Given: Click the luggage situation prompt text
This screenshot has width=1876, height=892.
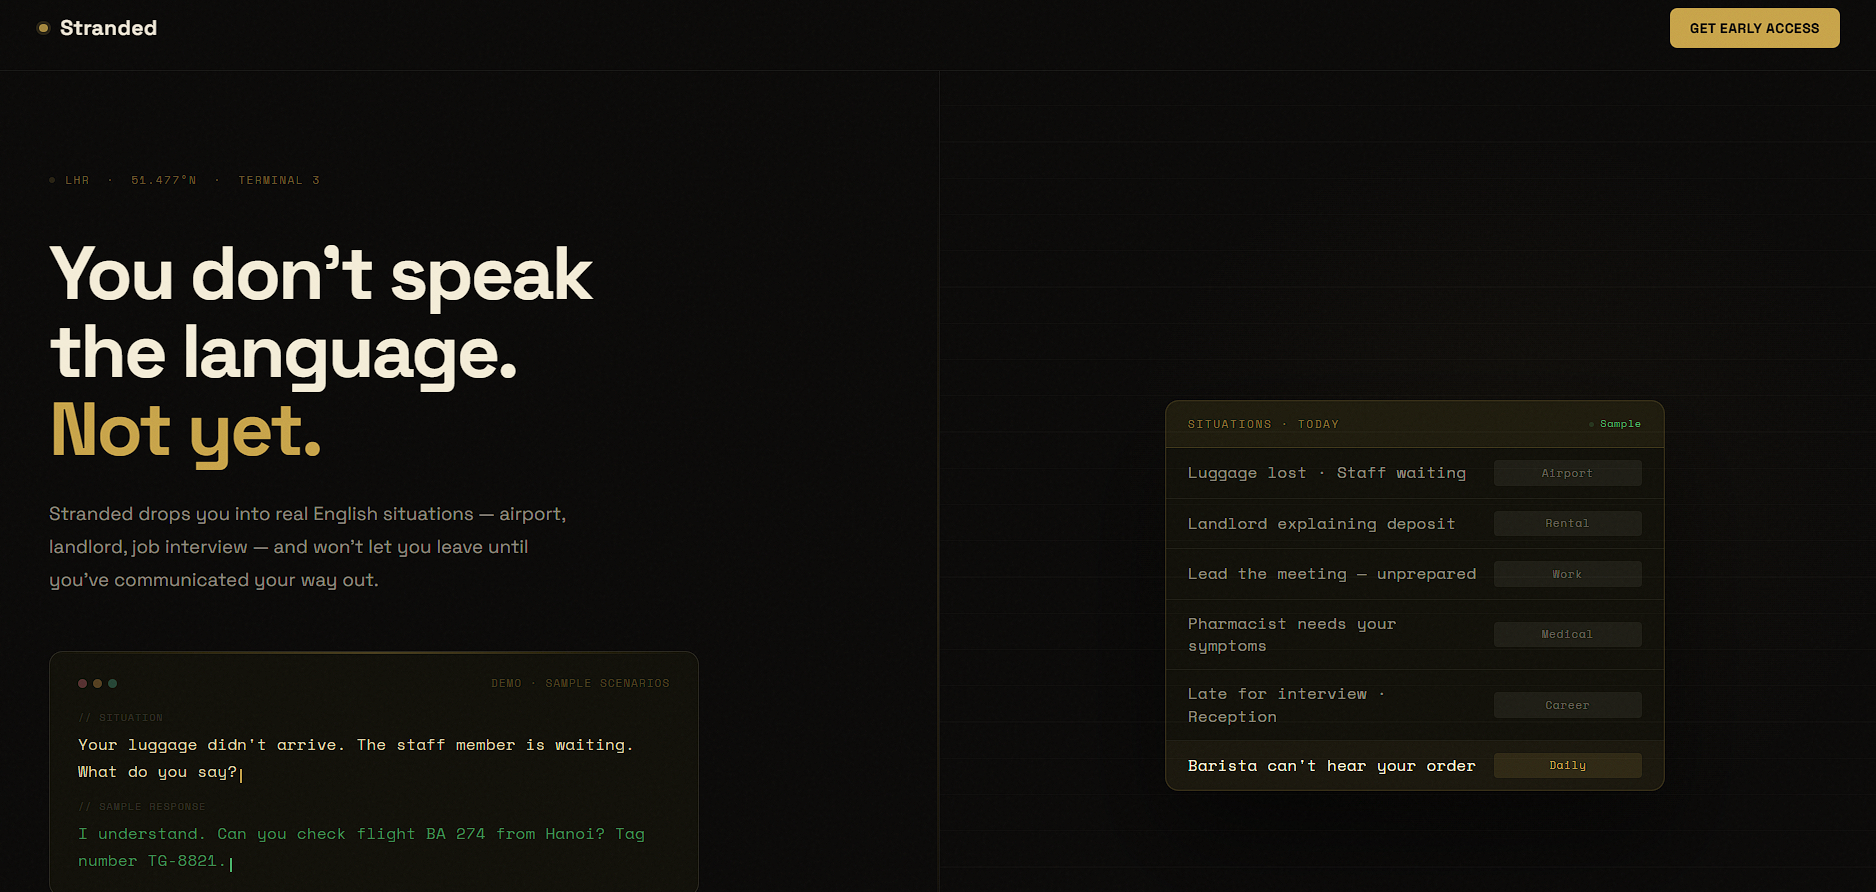Looking at the screenshot, I should tap(356, 758).
